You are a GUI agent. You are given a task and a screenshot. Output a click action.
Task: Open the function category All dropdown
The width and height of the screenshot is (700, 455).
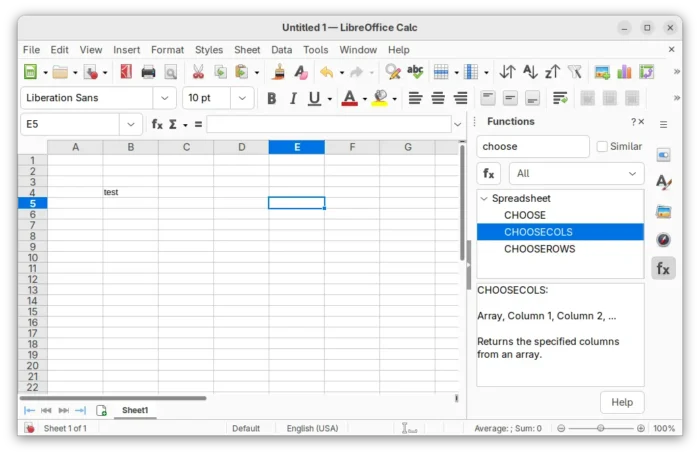[x=576, y=173]
